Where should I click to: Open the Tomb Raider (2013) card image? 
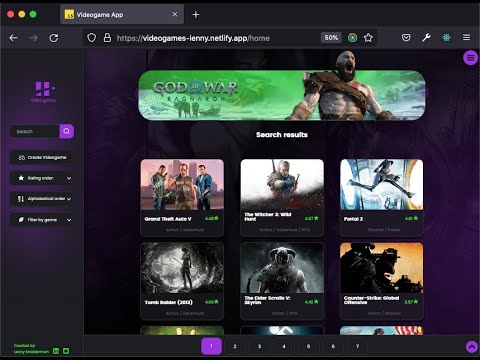point(182,268)
